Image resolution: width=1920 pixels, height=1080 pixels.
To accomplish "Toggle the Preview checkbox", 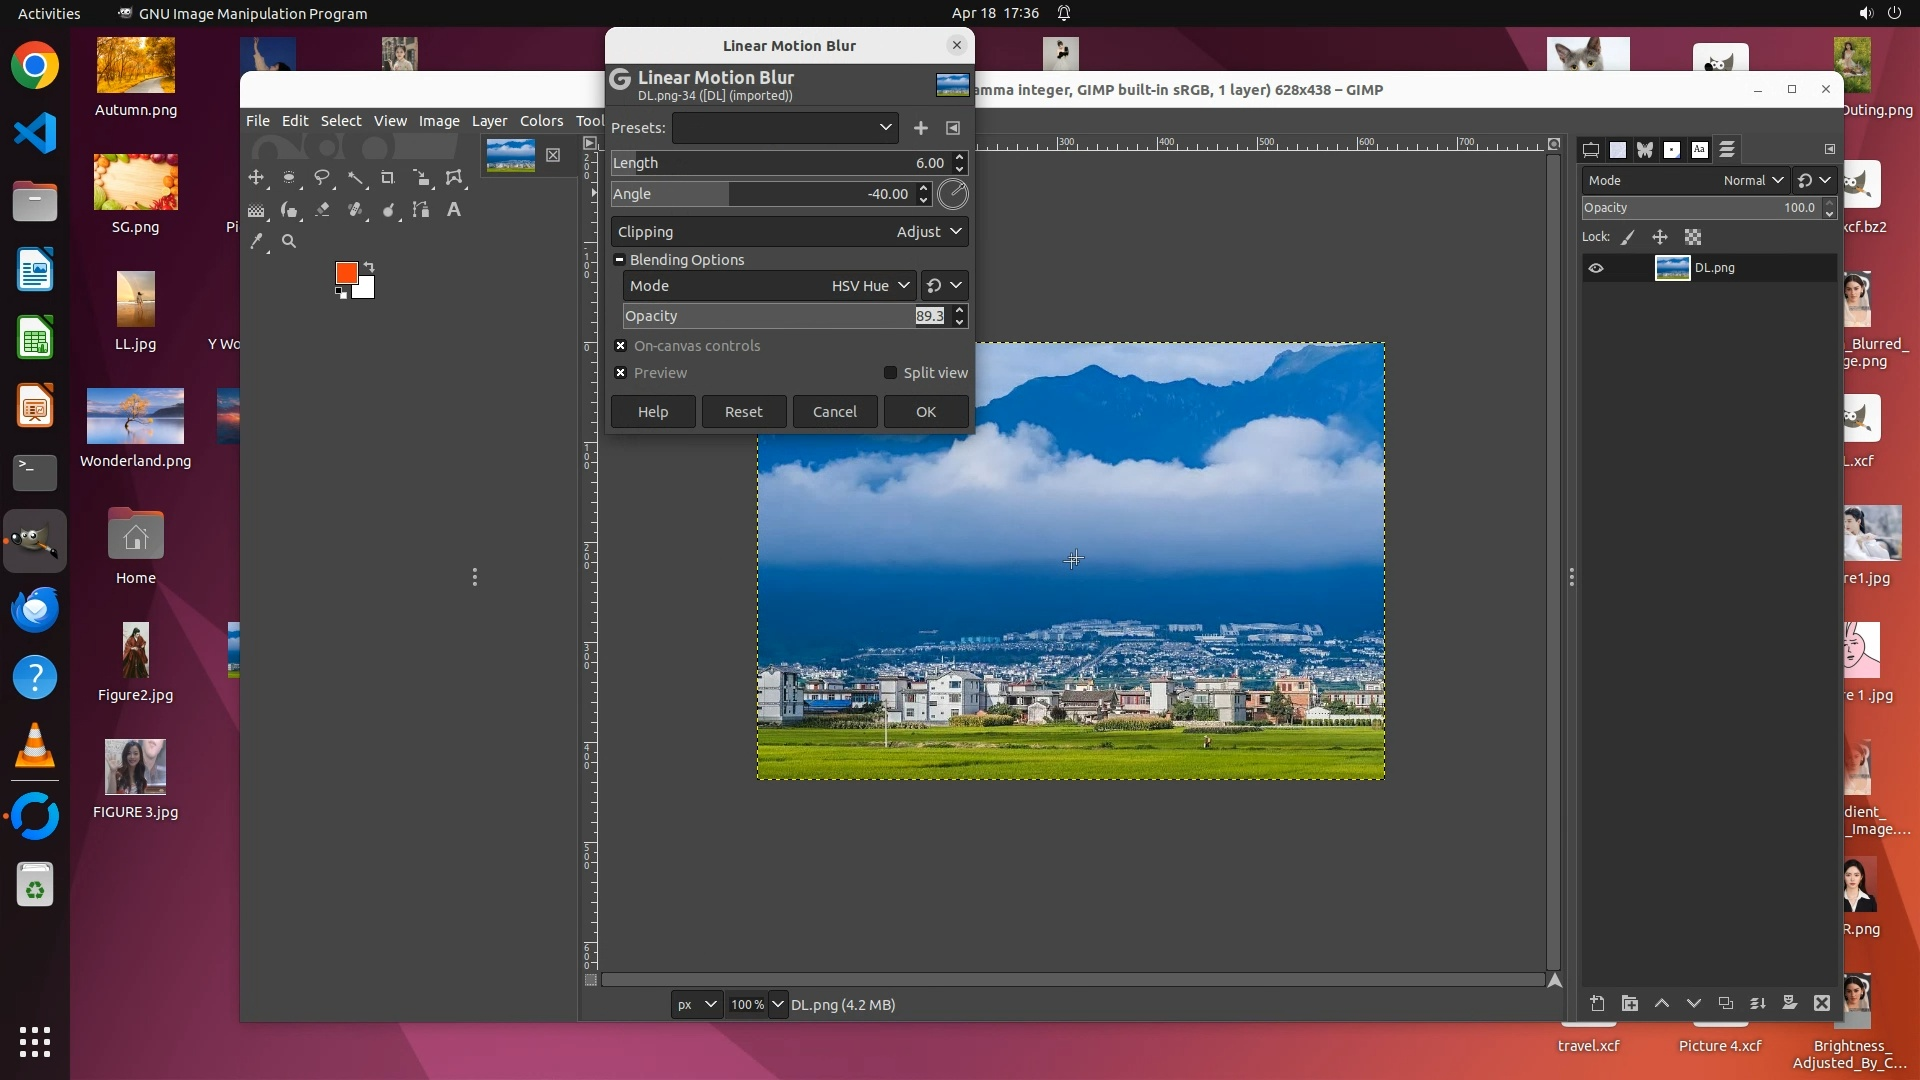I will click(x=621, y=373).
